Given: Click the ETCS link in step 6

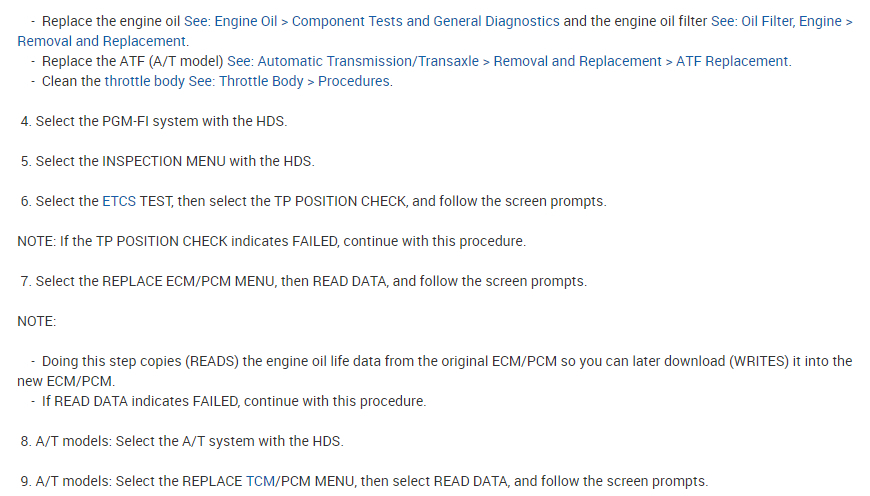Looking at the screenshot, I should 119,201.
